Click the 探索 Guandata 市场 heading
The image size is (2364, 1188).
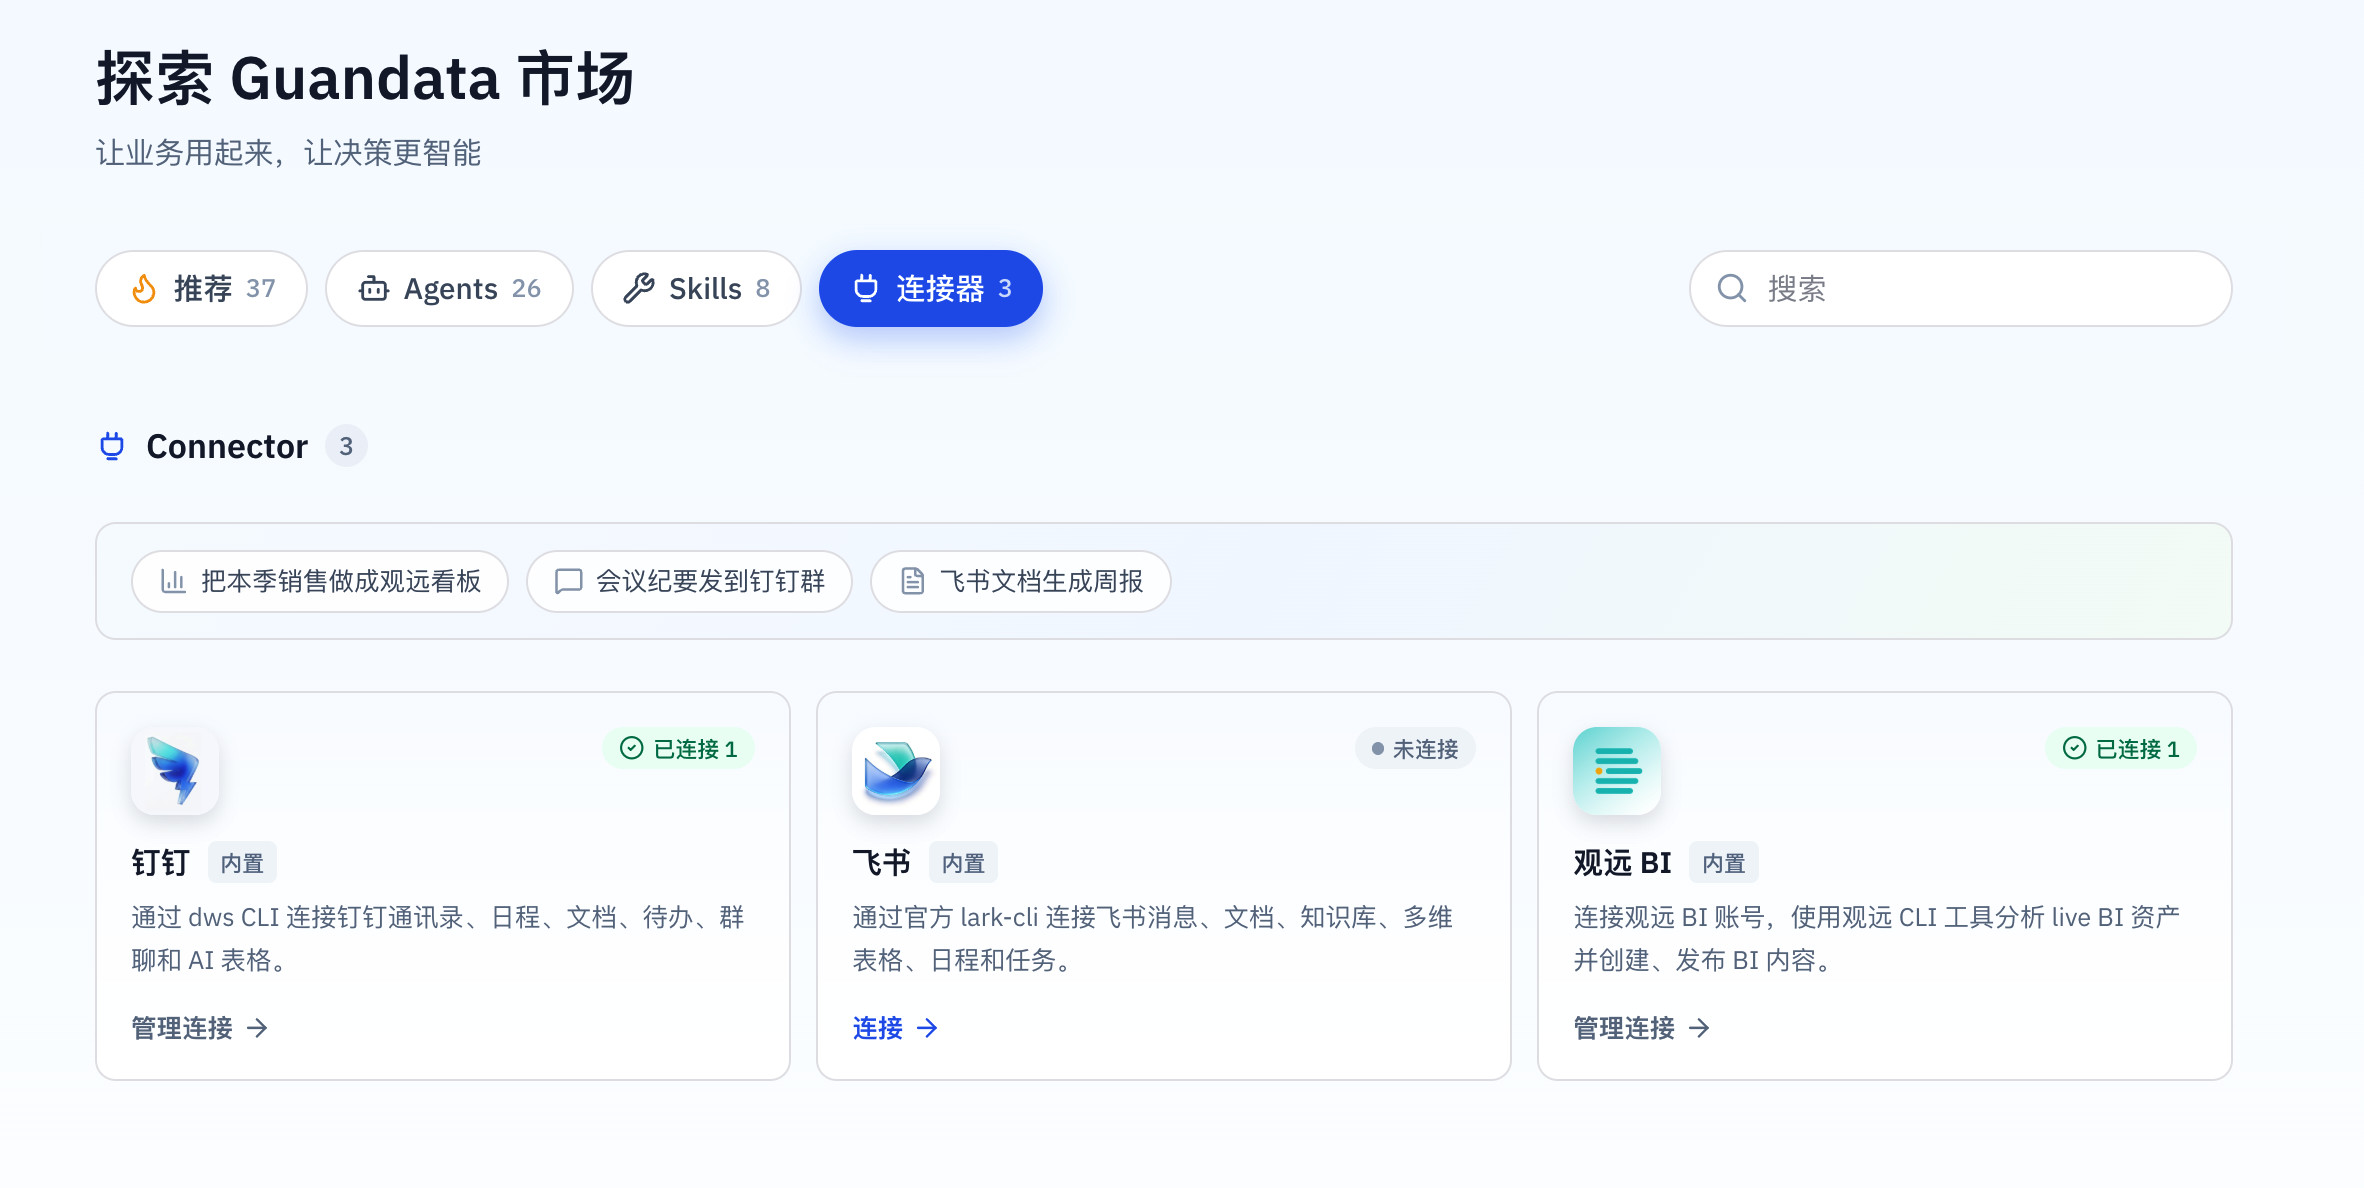tap(365, 78)
